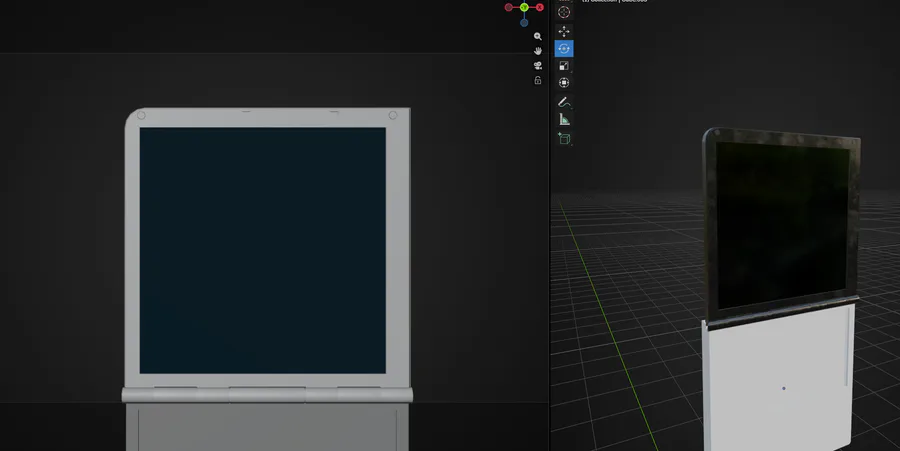Click the red X axis on gizmo
Screen dimensions: 900x451
540,7
